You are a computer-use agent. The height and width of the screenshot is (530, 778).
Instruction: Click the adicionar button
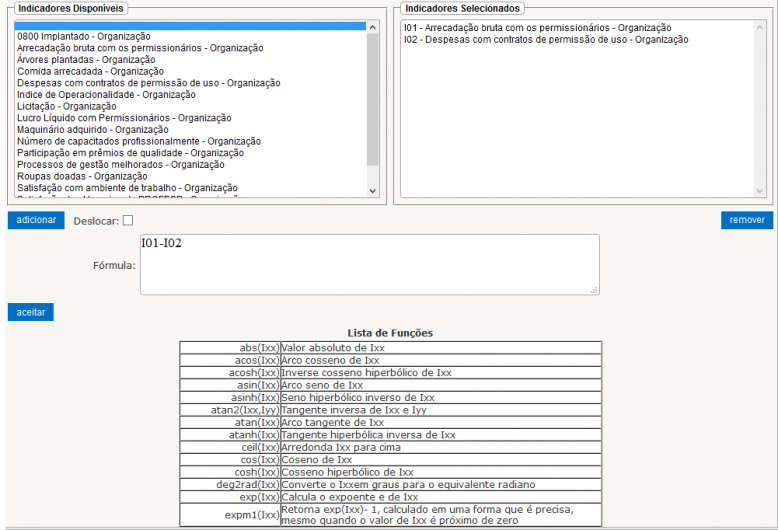pyautogui.click(x=36, y=220)
